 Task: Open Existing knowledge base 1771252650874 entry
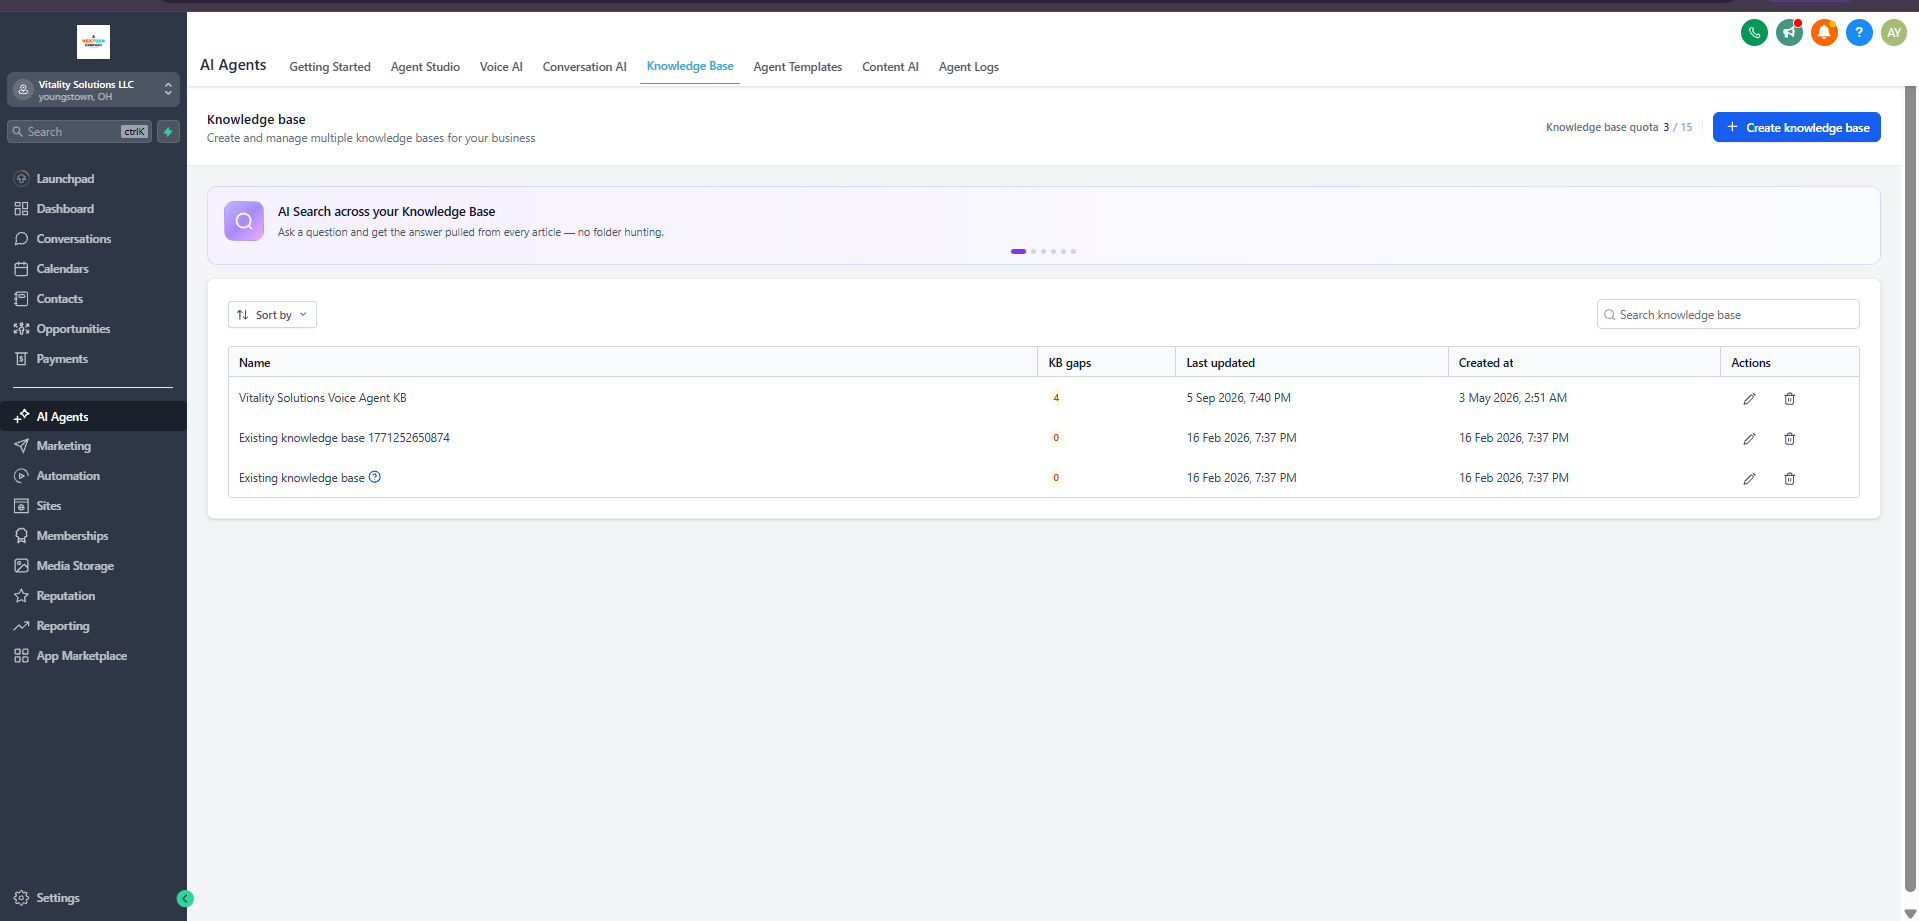[344, 438]
